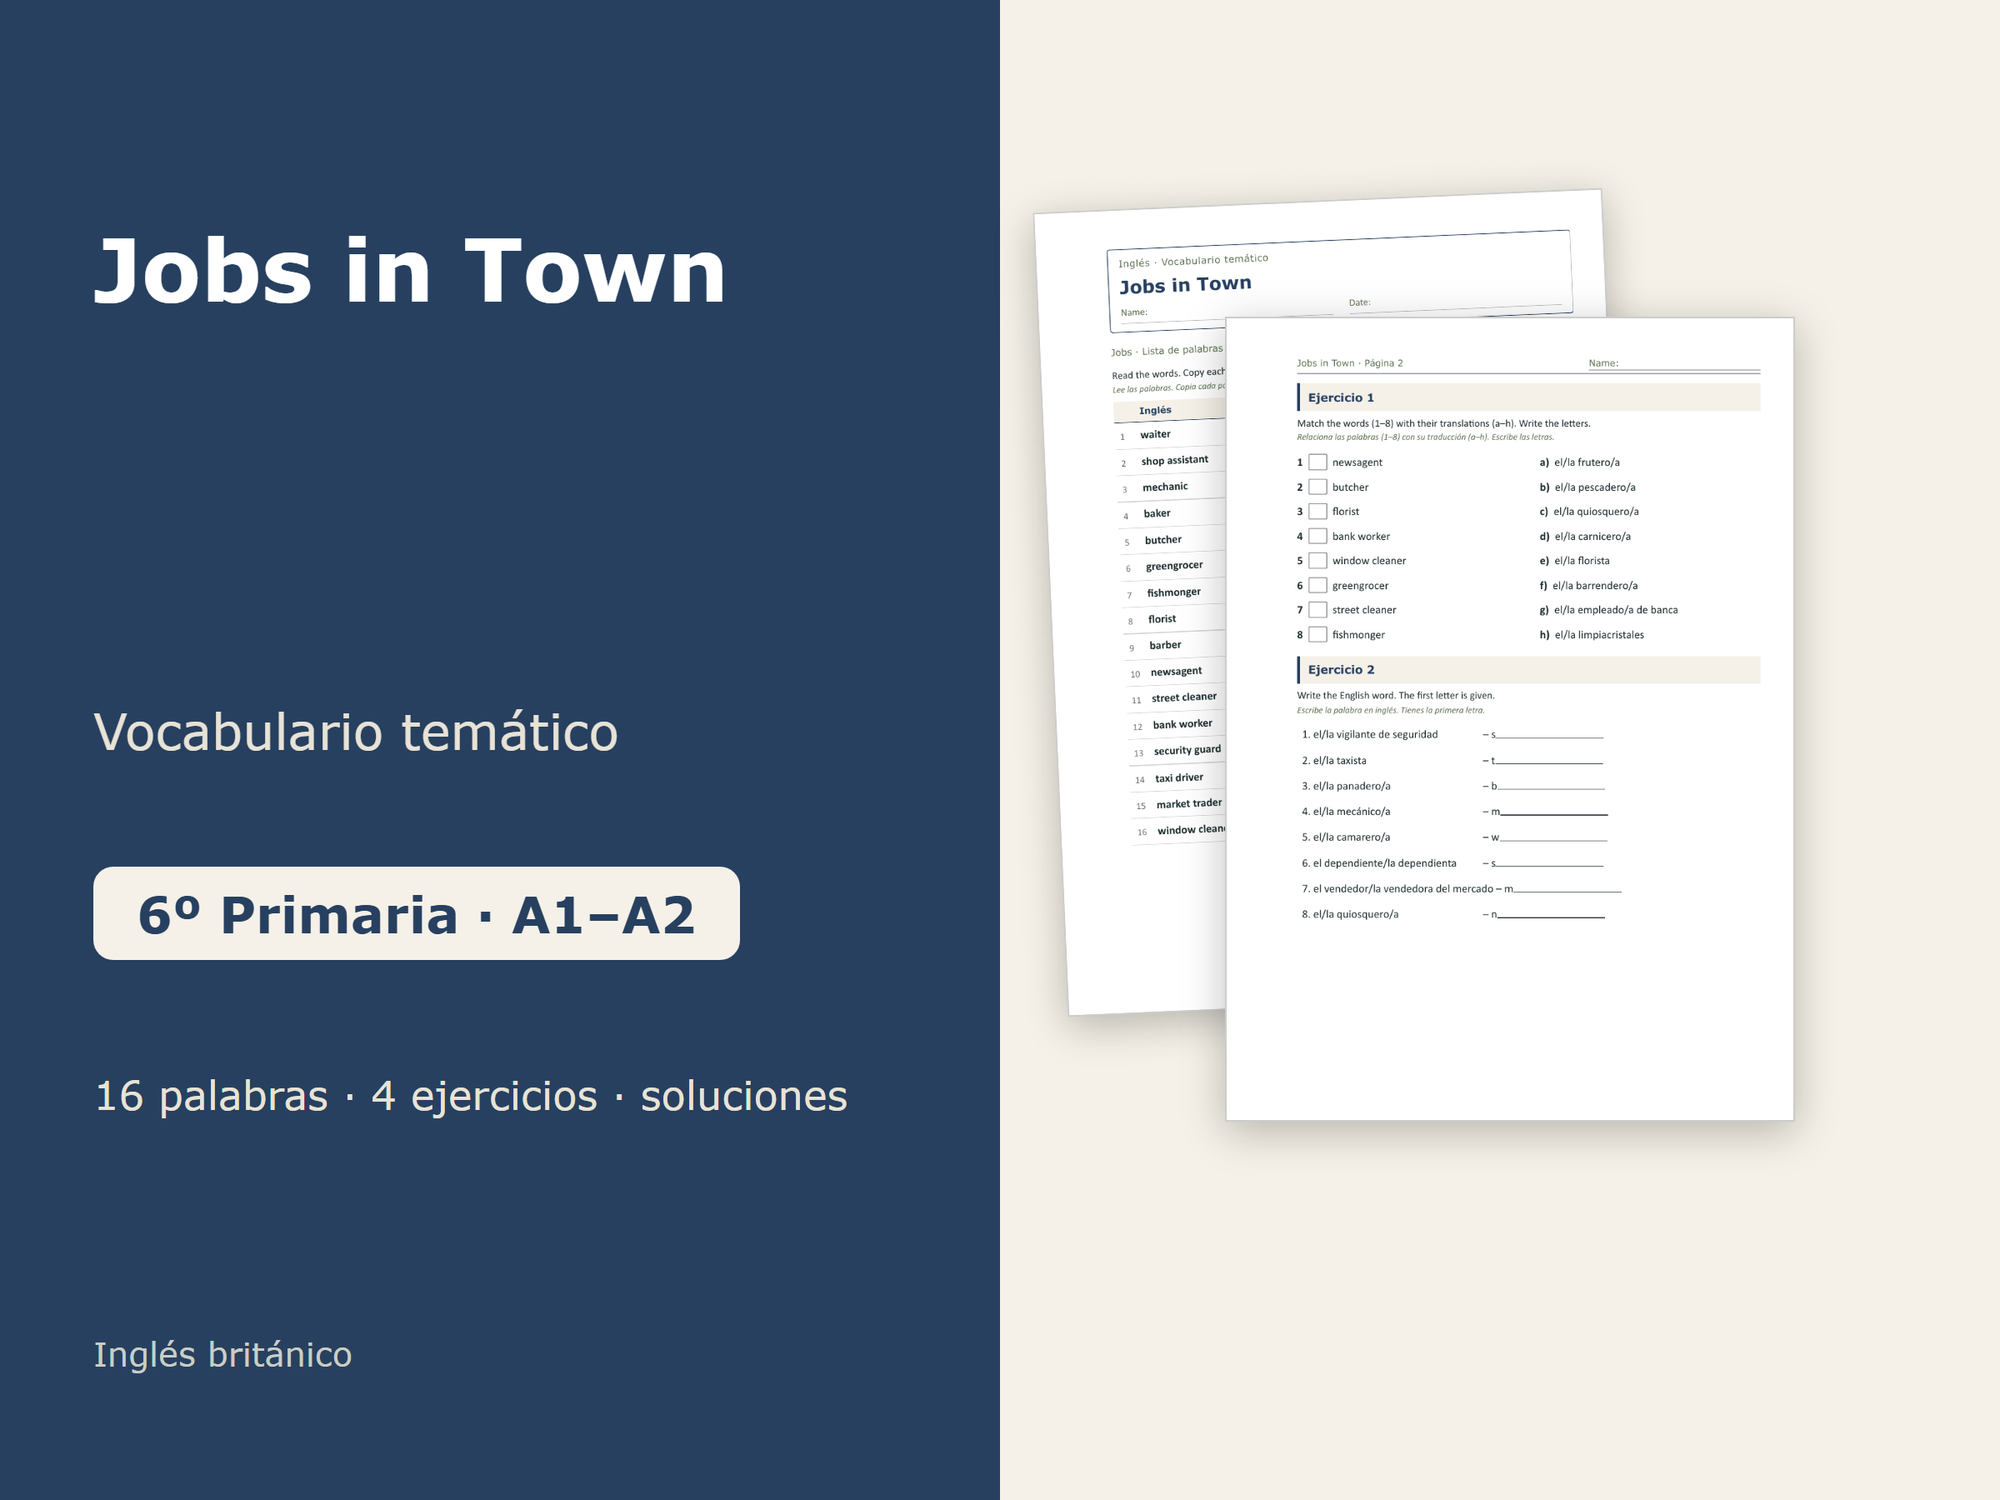The image size is (2000, 1500).
Task: Click the answer line for 'el/la panadero/a'
Action: 1551,786
